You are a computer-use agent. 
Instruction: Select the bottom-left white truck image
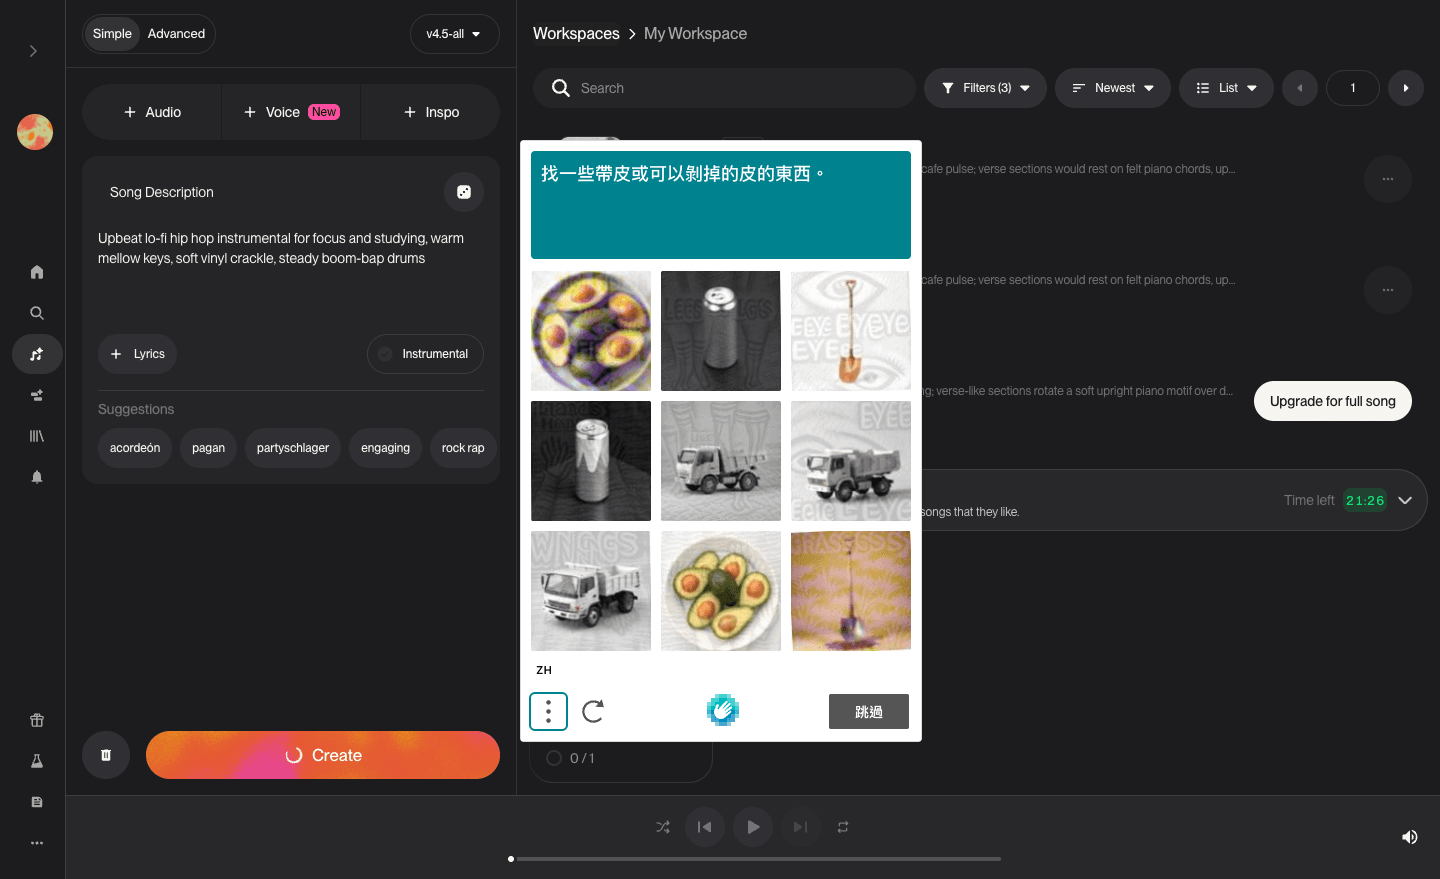pyautogui.click(x=591, y=591)
